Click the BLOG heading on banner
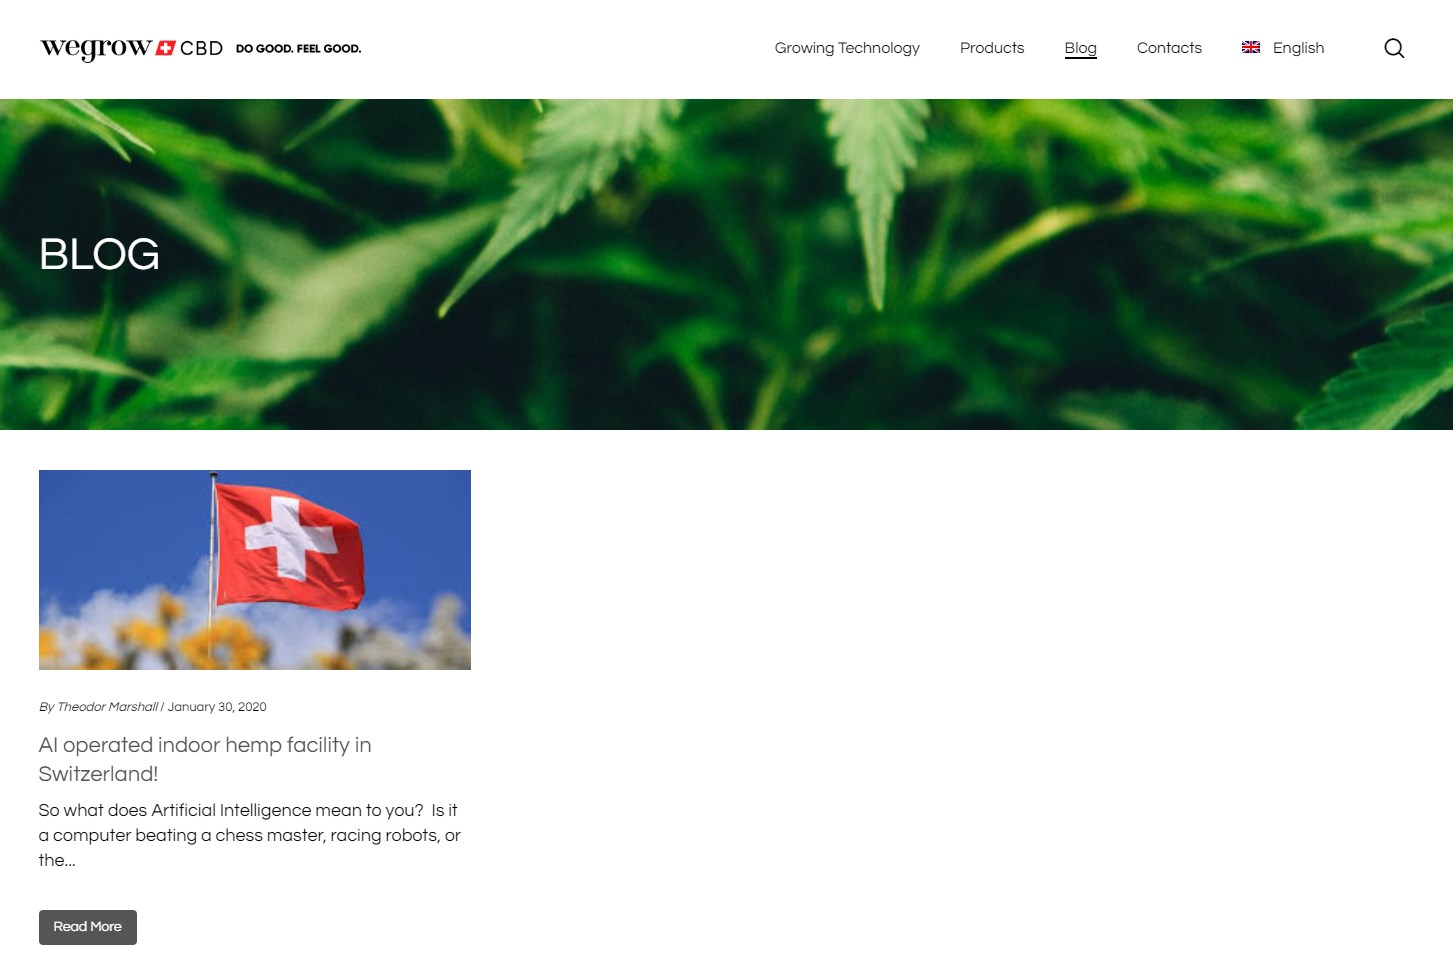 point(99,254)
